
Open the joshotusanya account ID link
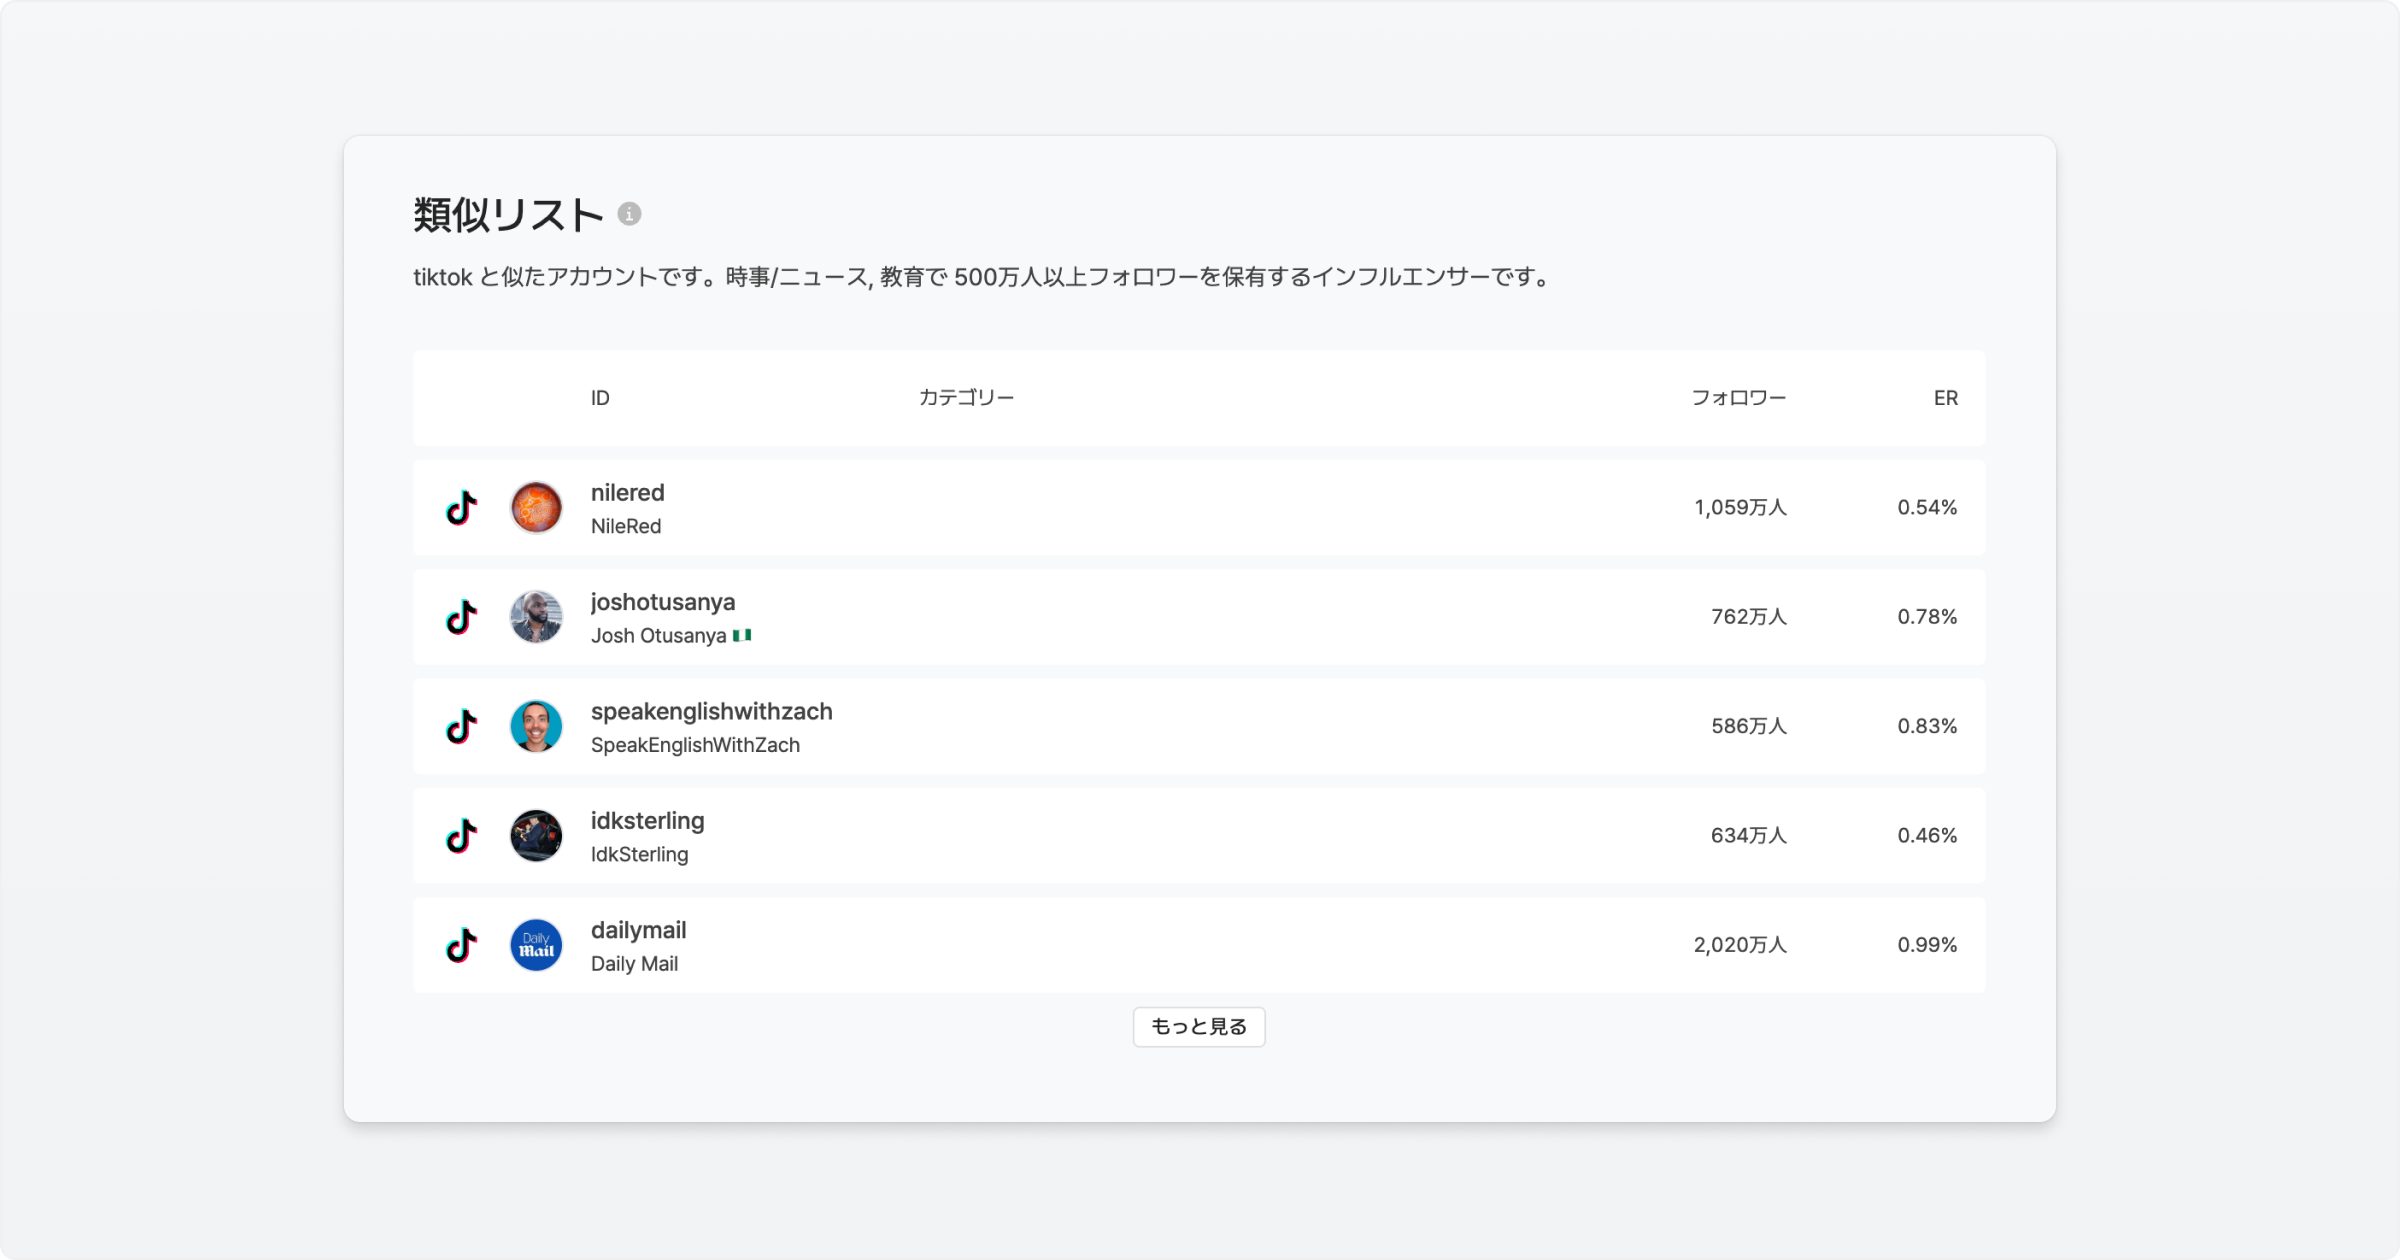(662, 602)
